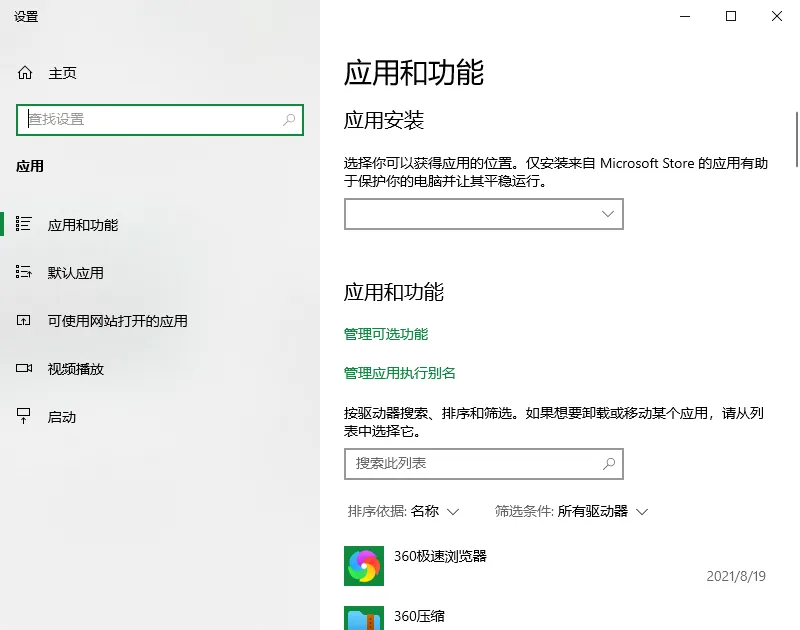This screenshot has width=800, height=630.
Task: Click the 360压缩 app icon
Action: [x=364, y=618]
